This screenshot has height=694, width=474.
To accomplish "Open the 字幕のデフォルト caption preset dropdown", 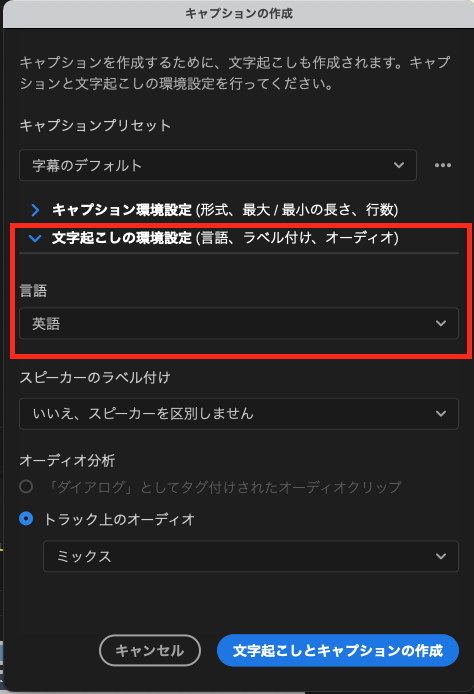I will click(218, 165).
